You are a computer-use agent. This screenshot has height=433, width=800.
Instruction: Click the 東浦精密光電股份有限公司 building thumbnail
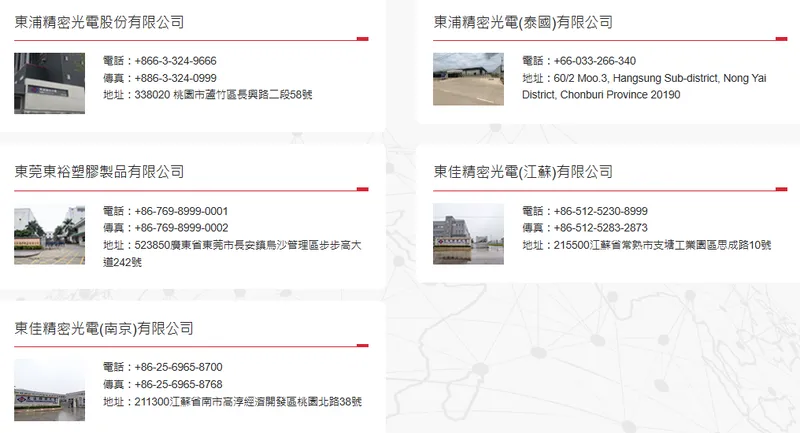(50, 83)
